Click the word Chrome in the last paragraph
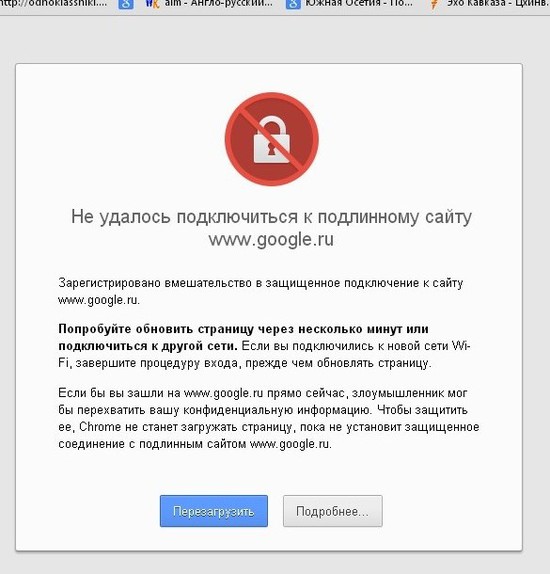This screenshot has width=550, height=574. click(x=100, y=427)
